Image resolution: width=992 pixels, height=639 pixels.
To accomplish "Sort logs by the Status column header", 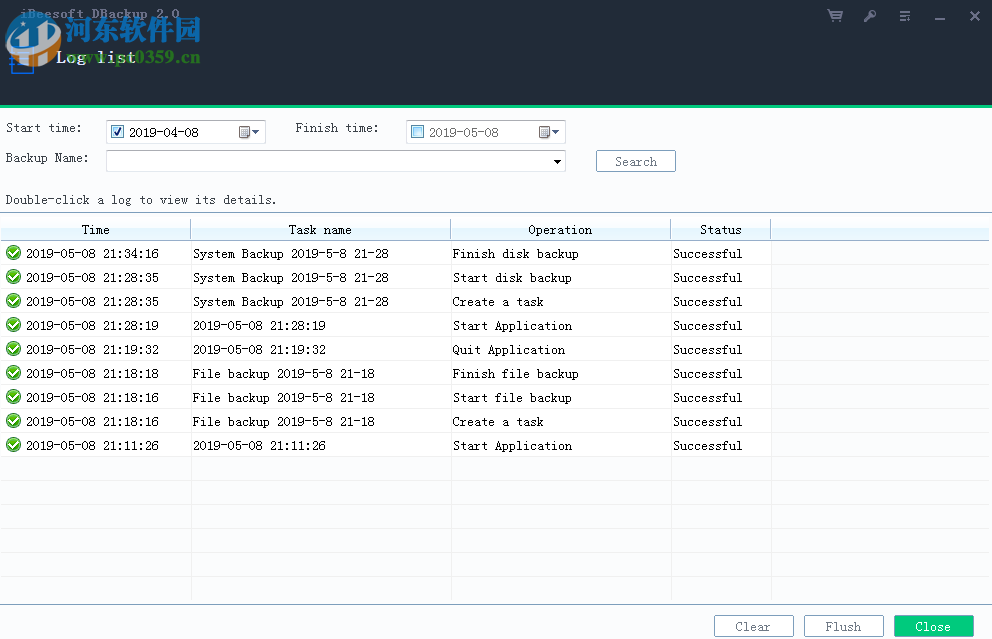I will [x=720, y=229].
